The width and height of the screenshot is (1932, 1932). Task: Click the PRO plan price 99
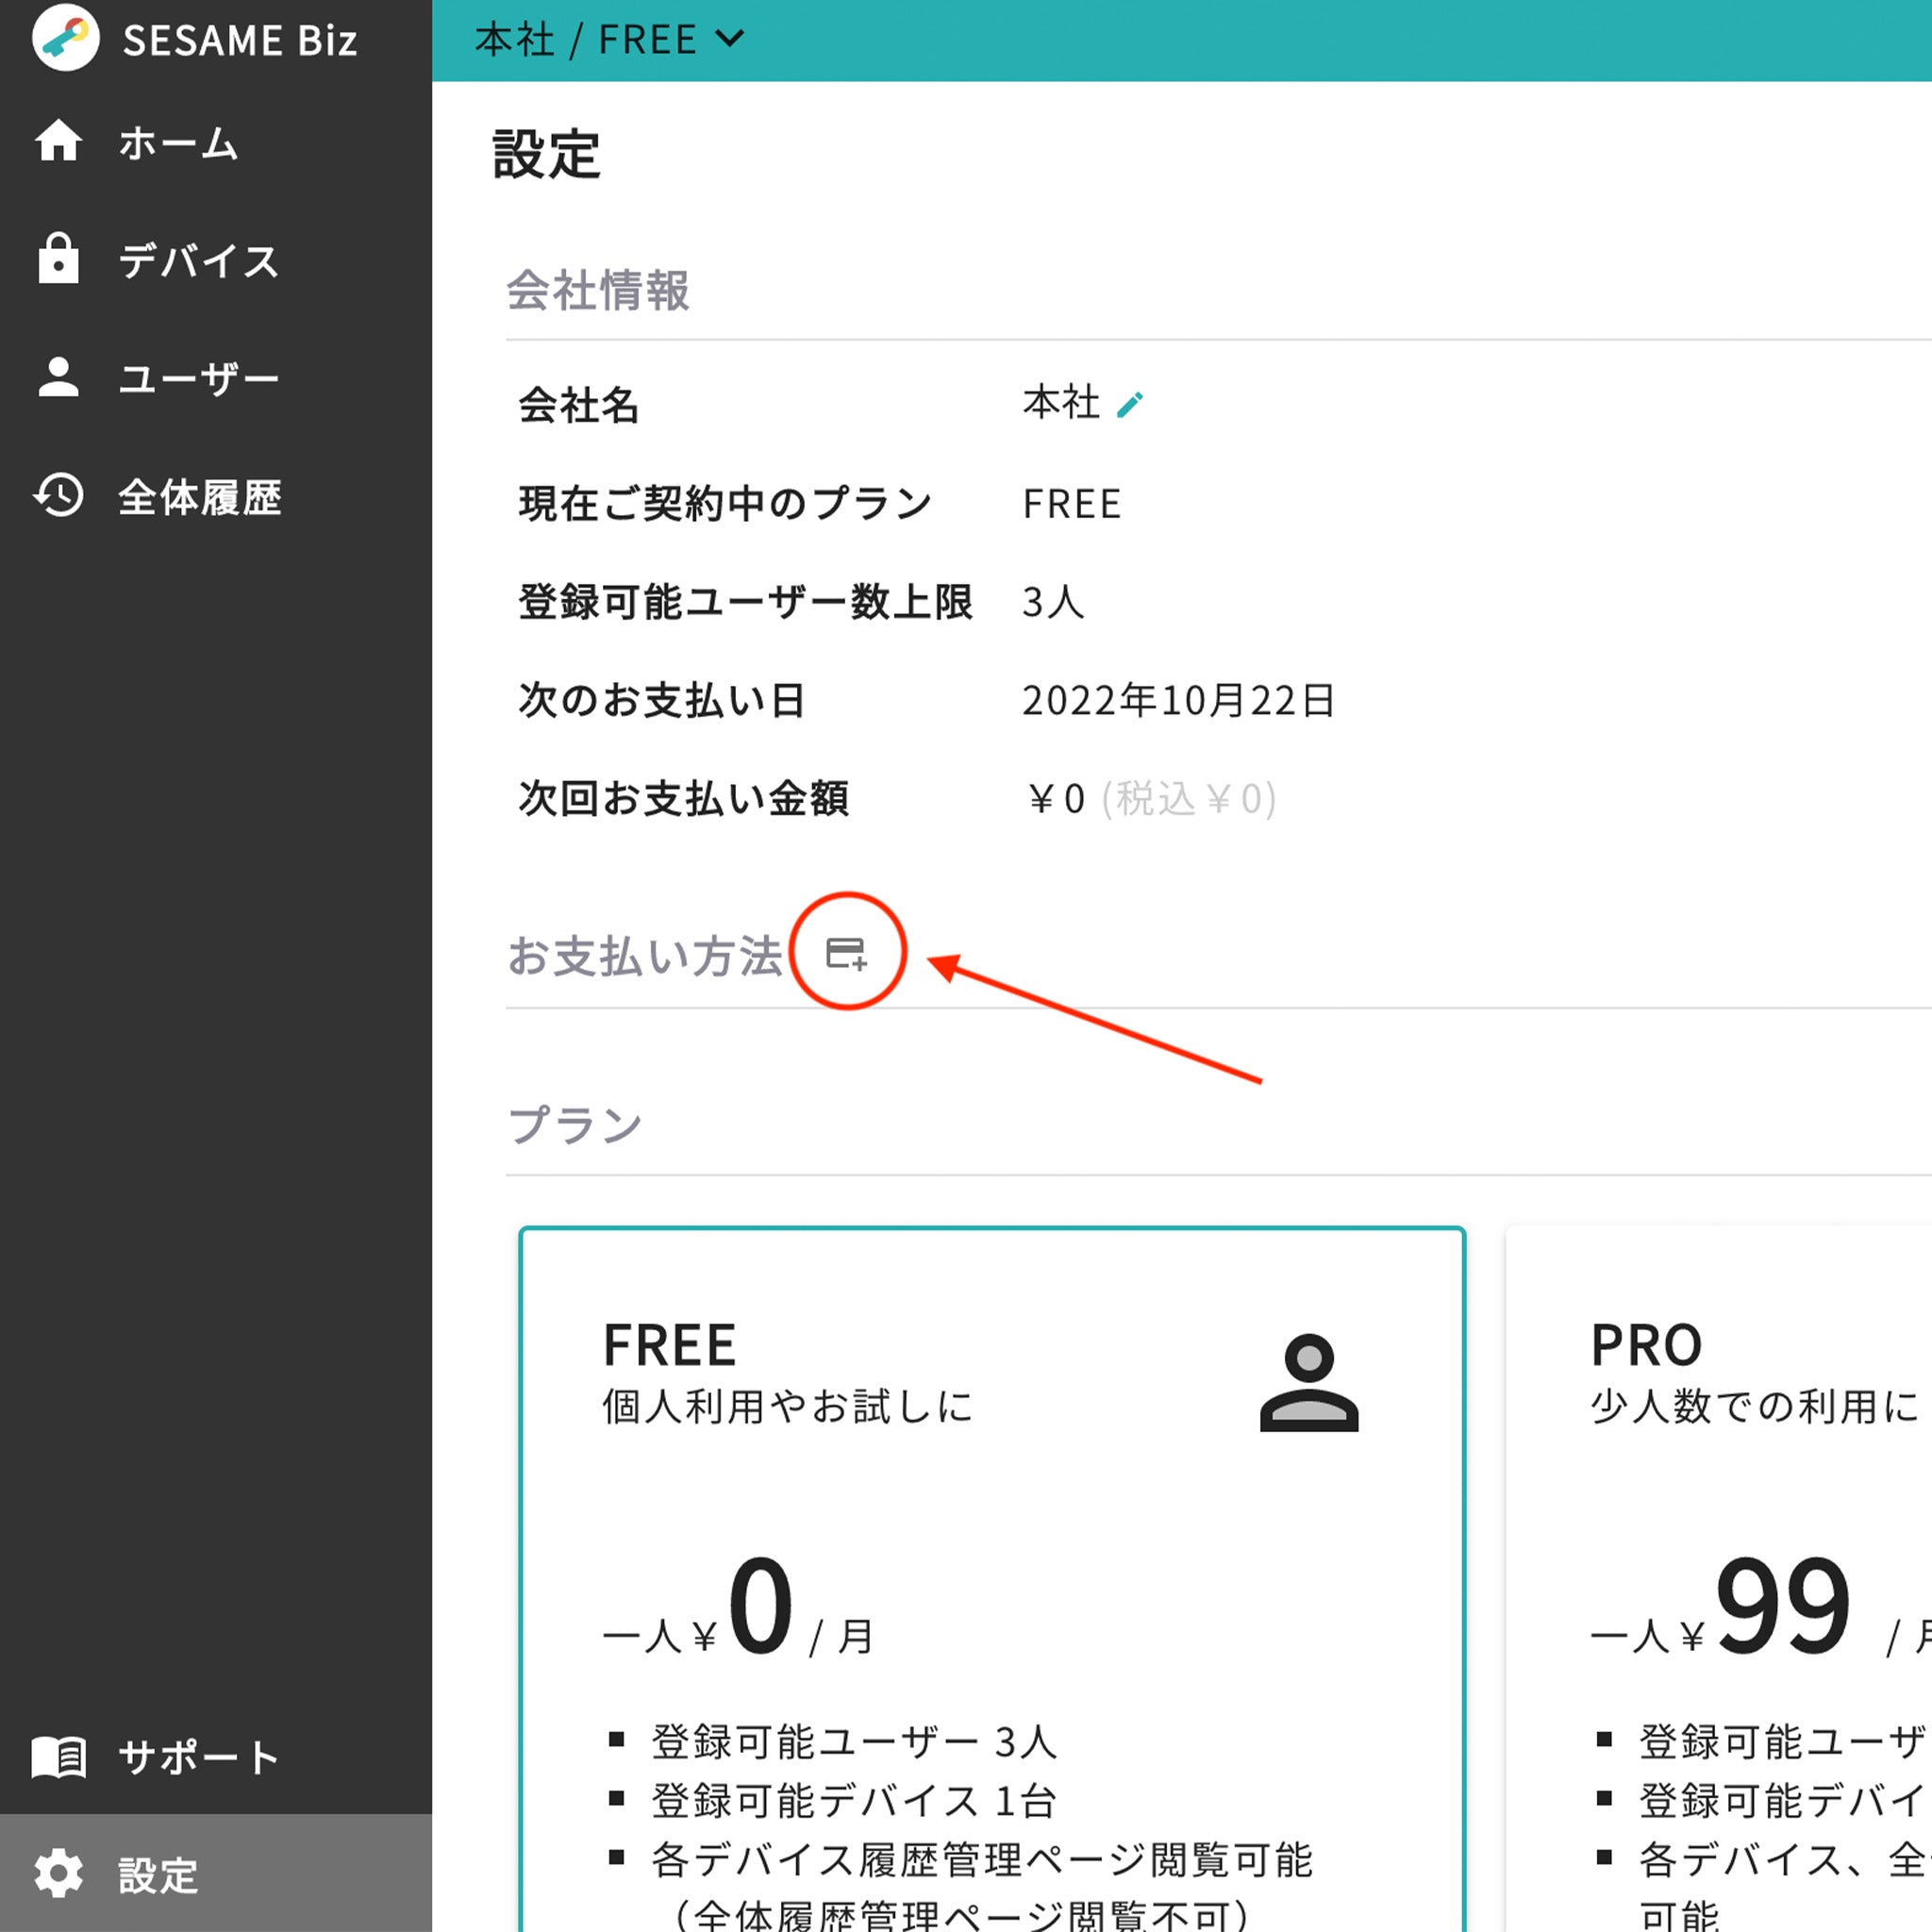tap(1782, 1606)
